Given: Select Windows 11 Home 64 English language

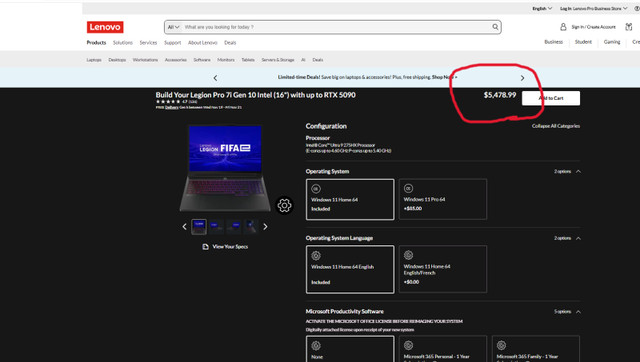Looking at the screenshot, I should [350, 269].
